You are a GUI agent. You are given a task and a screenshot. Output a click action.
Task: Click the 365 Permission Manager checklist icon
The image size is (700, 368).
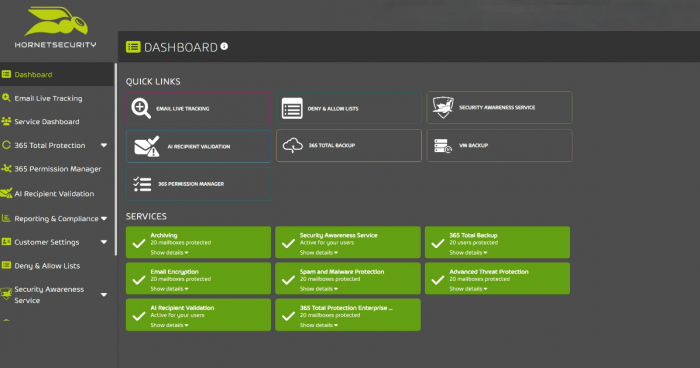pos(142,184)
